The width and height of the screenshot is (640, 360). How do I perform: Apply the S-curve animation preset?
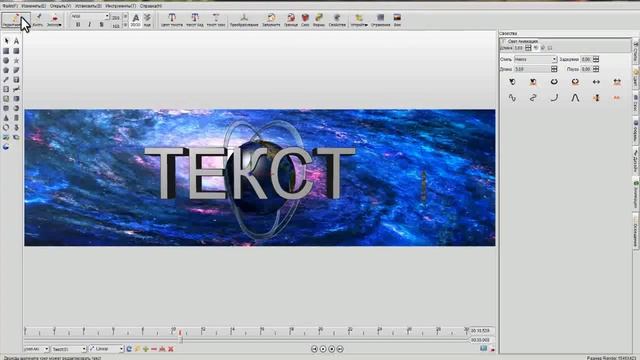coord(533,98)
